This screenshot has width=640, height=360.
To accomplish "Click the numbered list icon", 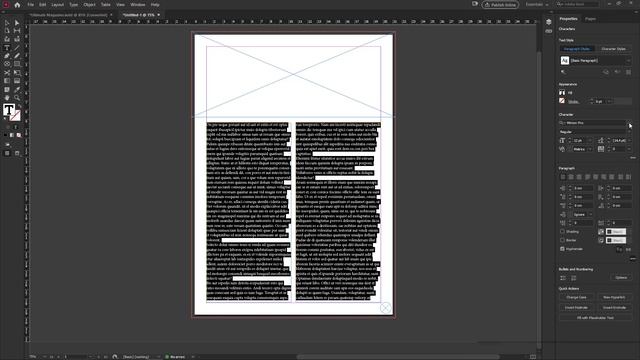I will coord(573,278).
